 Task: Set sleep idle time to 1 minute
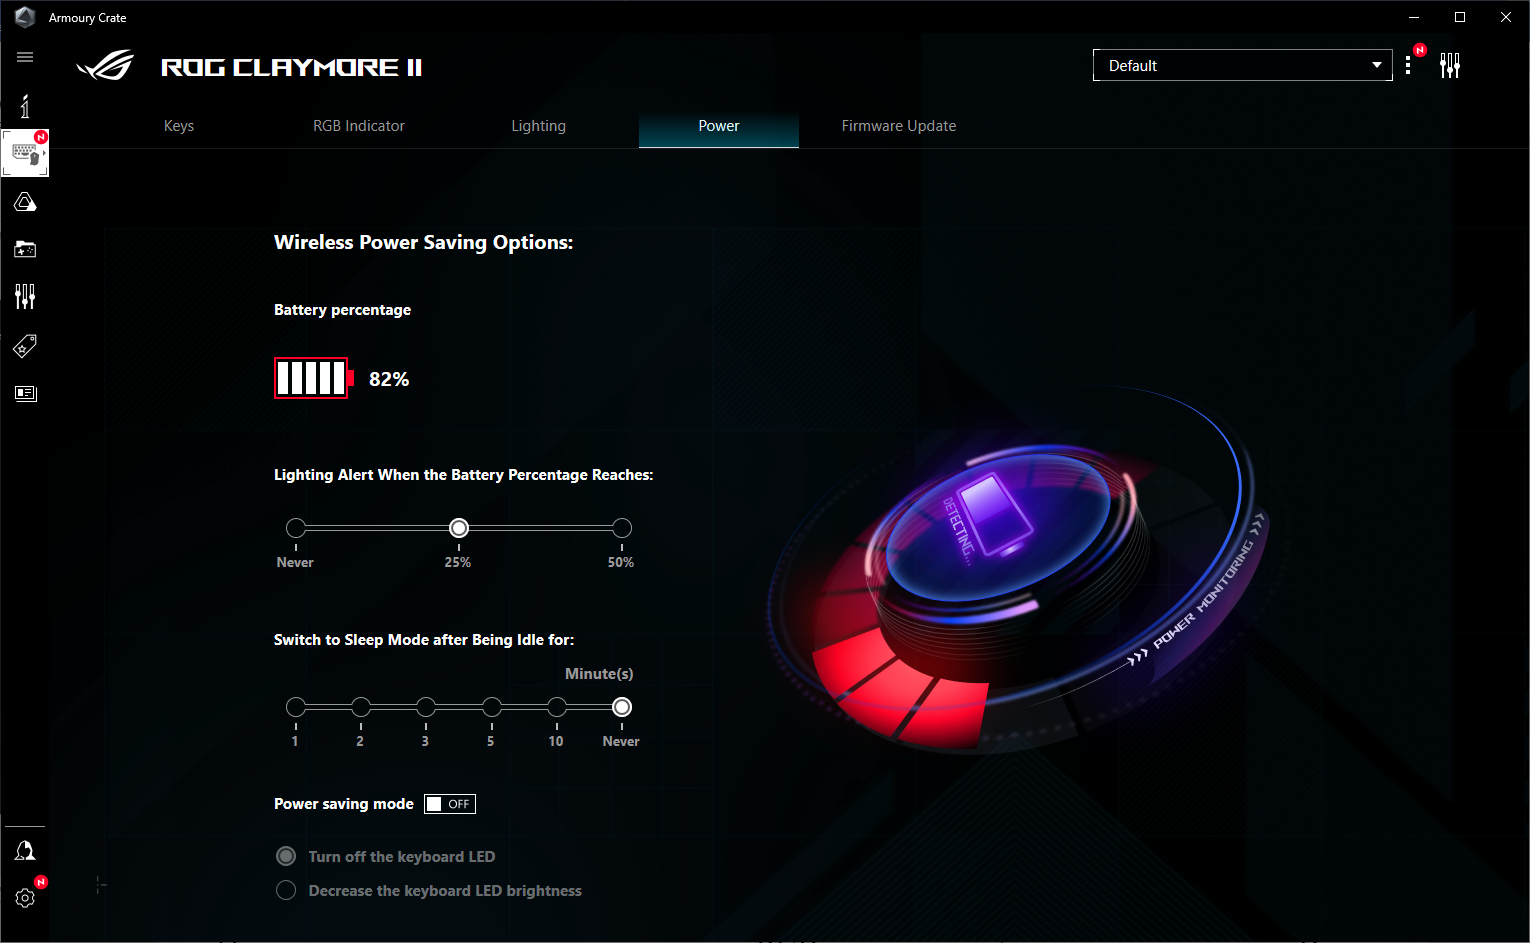point(296,707)
